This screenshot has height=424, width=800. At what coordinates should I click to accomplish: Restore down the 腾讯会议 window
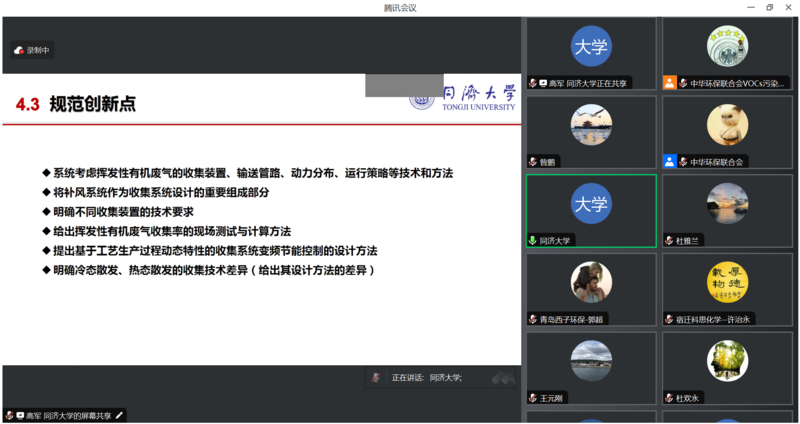point(769,7)
